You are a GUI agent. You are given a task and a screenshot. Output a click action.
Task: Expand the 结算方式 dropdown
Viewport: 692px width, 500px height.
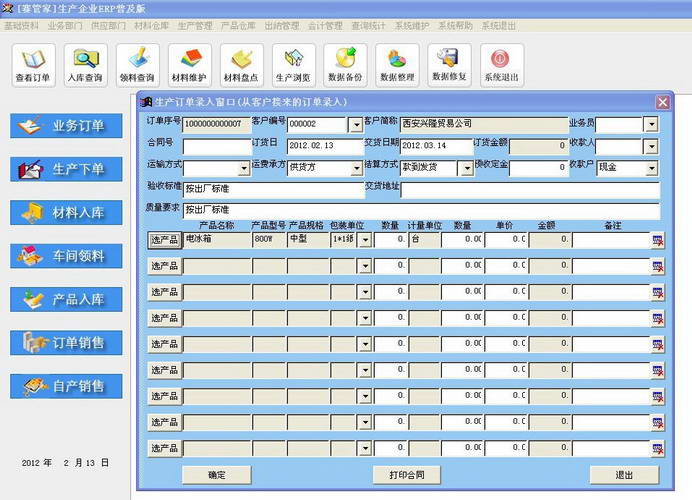pos(466,169)
